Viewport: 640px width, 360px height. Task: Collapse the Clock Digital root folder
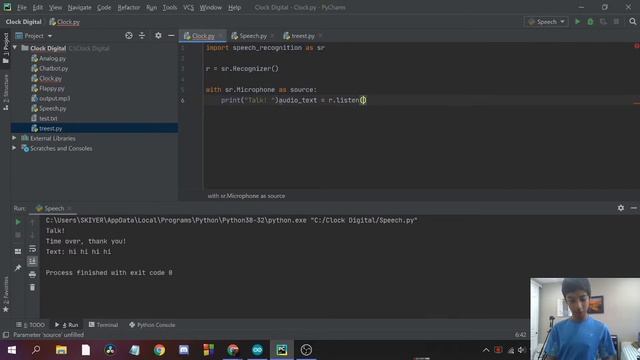15,48
